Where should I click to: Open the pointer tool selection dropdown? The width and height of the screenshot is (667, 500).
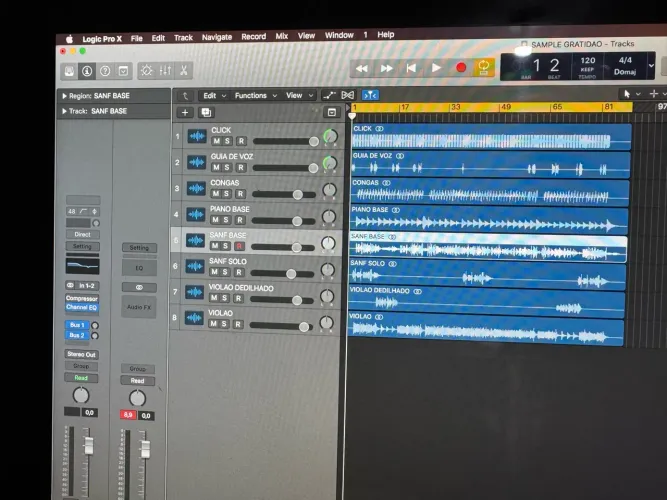(x=631, y=94)
